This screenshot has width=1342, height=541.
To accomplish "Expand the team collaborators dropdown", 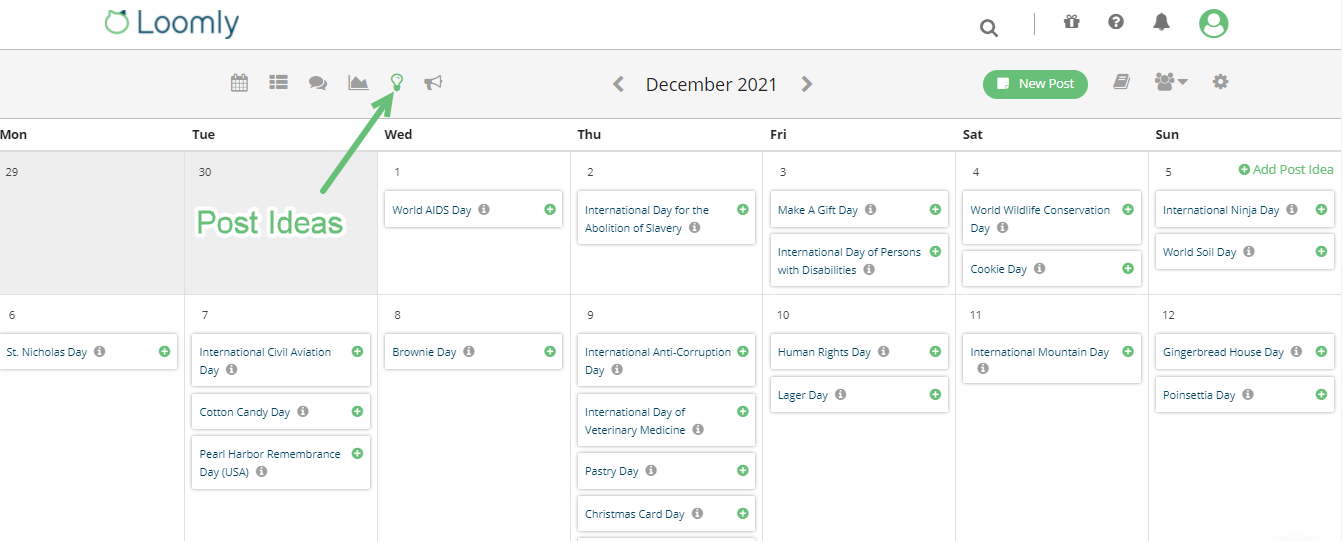I will pos(1171,82).
